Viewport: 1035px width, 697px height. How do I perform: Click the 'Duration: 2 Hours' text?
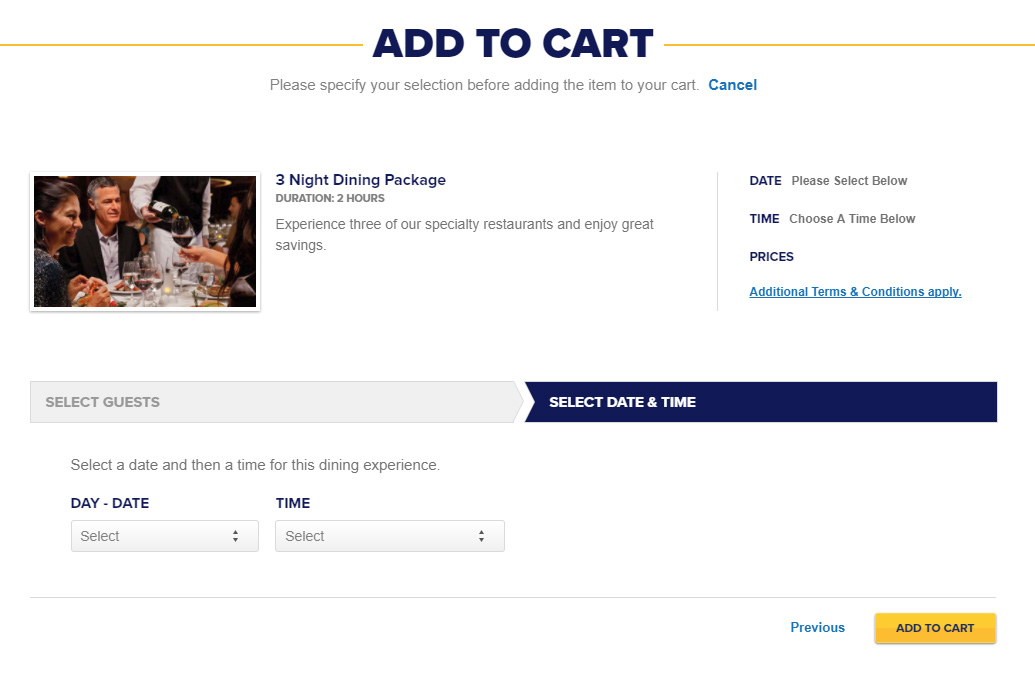[x=330, y=198]
